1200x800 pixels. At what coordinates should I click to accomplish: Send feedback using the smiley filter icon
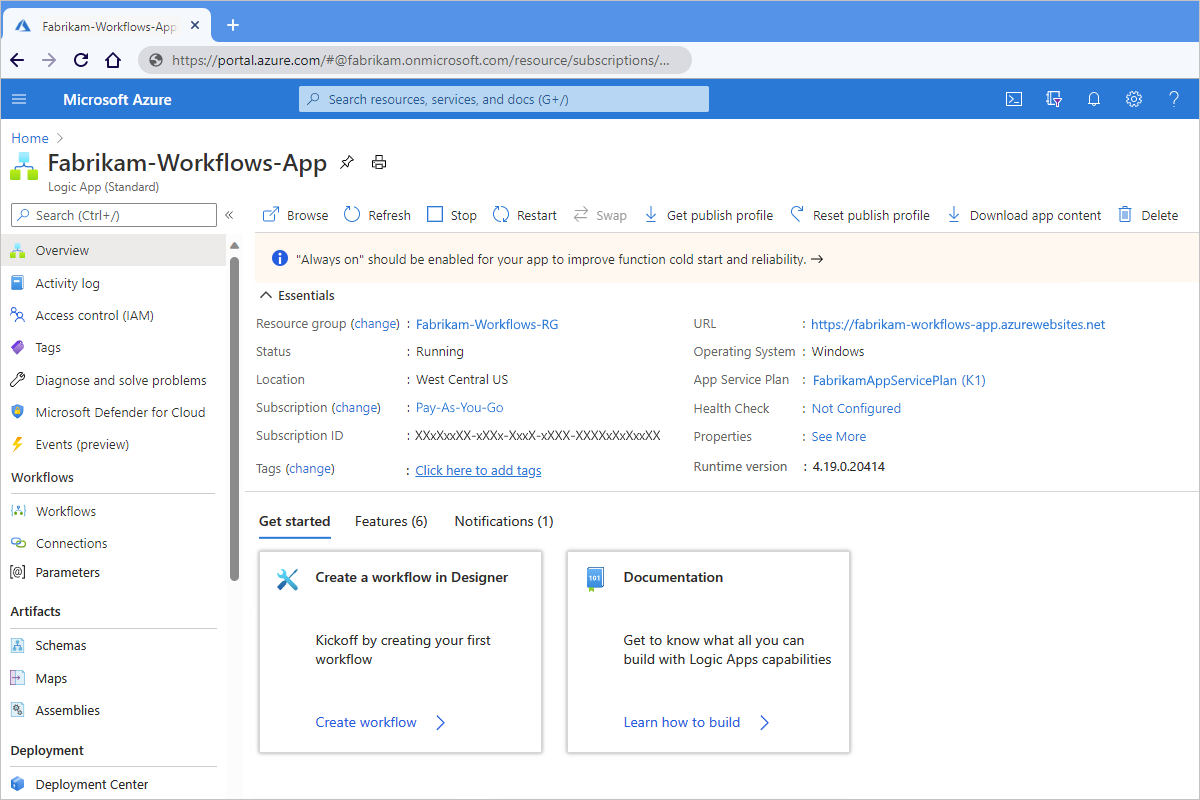[1053, 99]
